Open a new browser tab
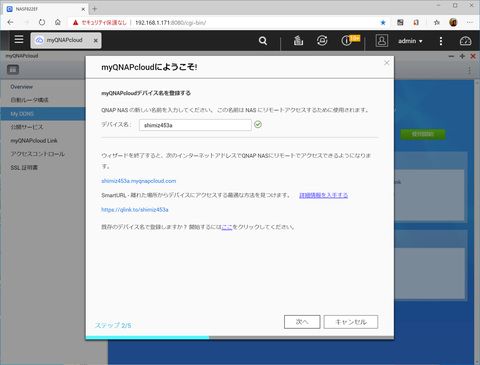This screenshot has width=480, height=365. coord(95,9)
